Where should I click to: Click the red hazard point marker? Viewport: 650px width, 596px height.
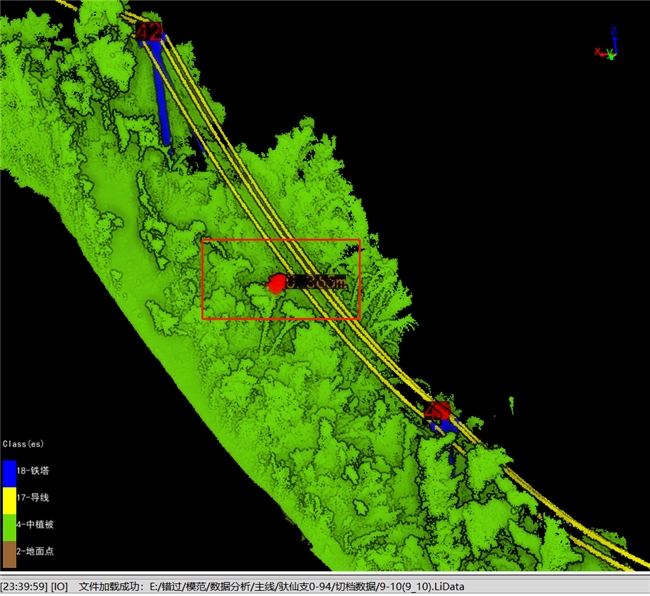[277, 283]
